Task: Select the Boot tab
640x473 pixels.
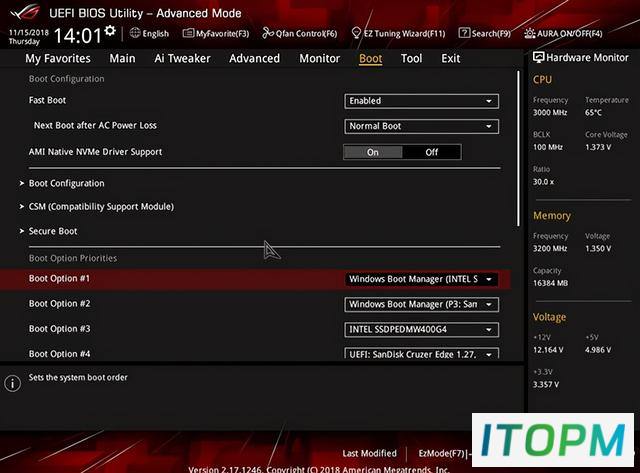Action: click(370, 58)
